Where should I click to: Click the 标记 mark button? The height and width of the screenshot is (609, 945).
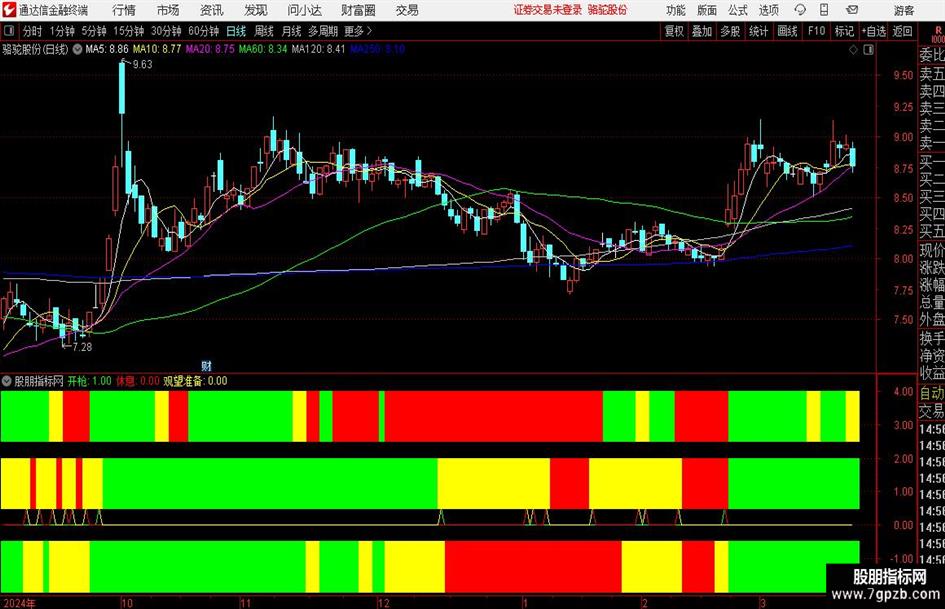coord(844,31)
